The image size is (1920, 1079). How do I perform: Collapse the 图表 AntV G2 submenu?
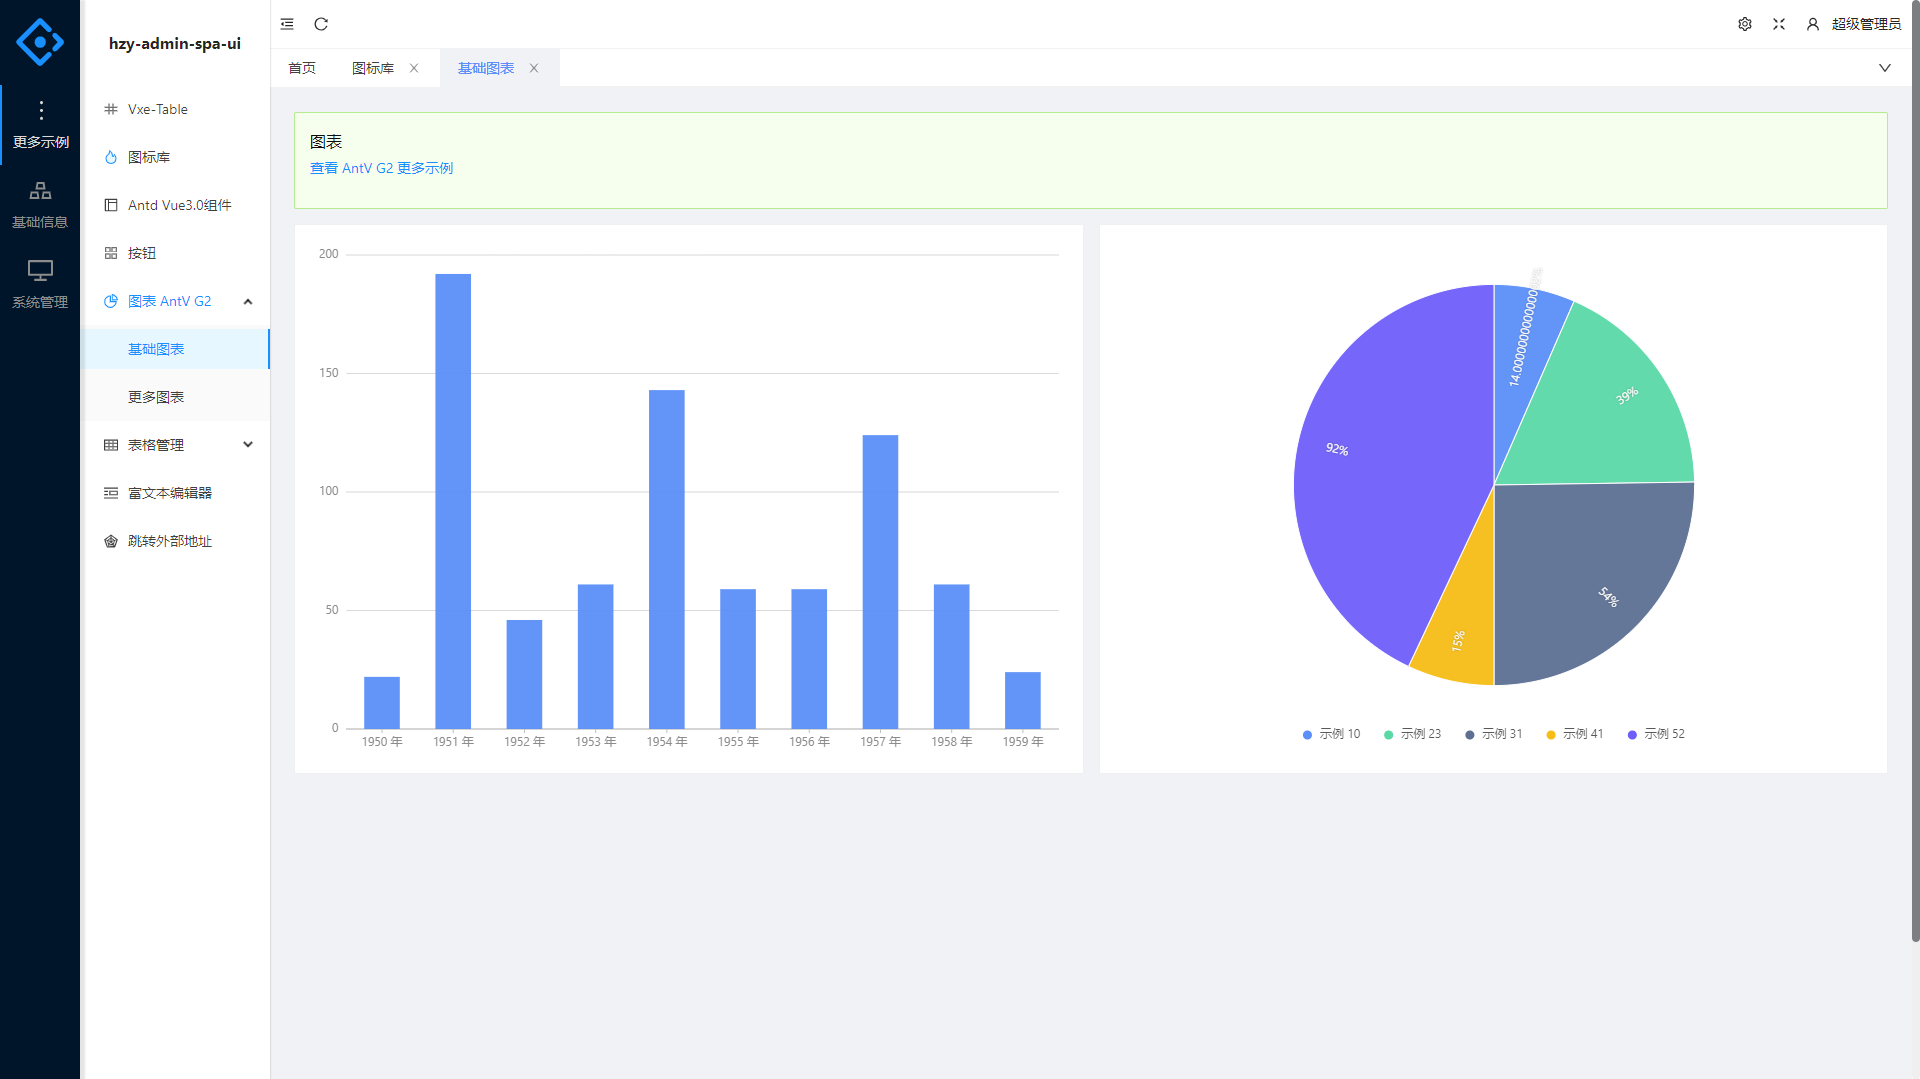(x=248, y=301)
